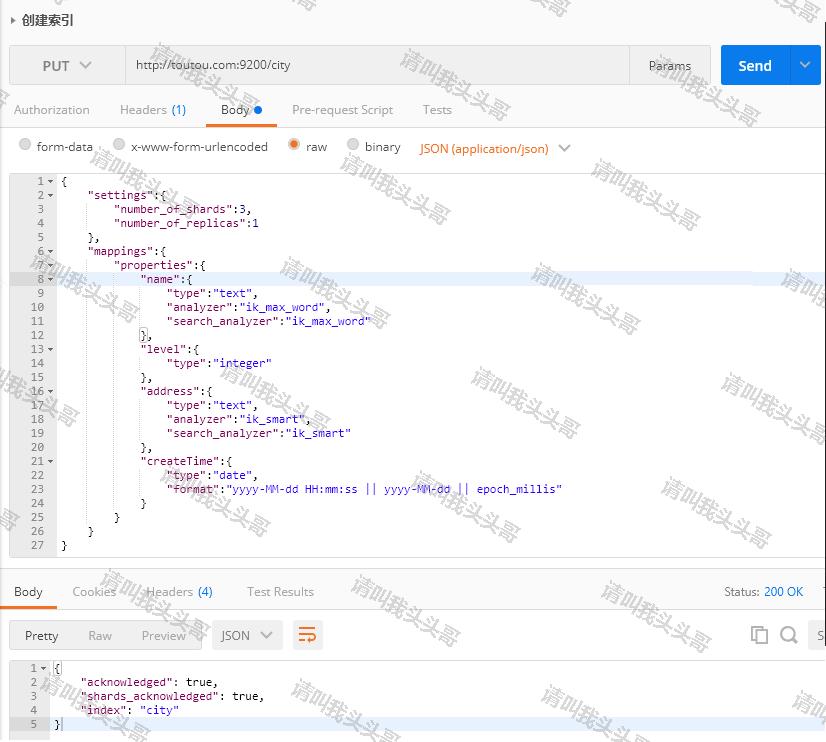Image resolution: width=826 pixels, height=742 pixels.
Task: Collapse the code fold at line 1
Action: click(x=51, y=181)
